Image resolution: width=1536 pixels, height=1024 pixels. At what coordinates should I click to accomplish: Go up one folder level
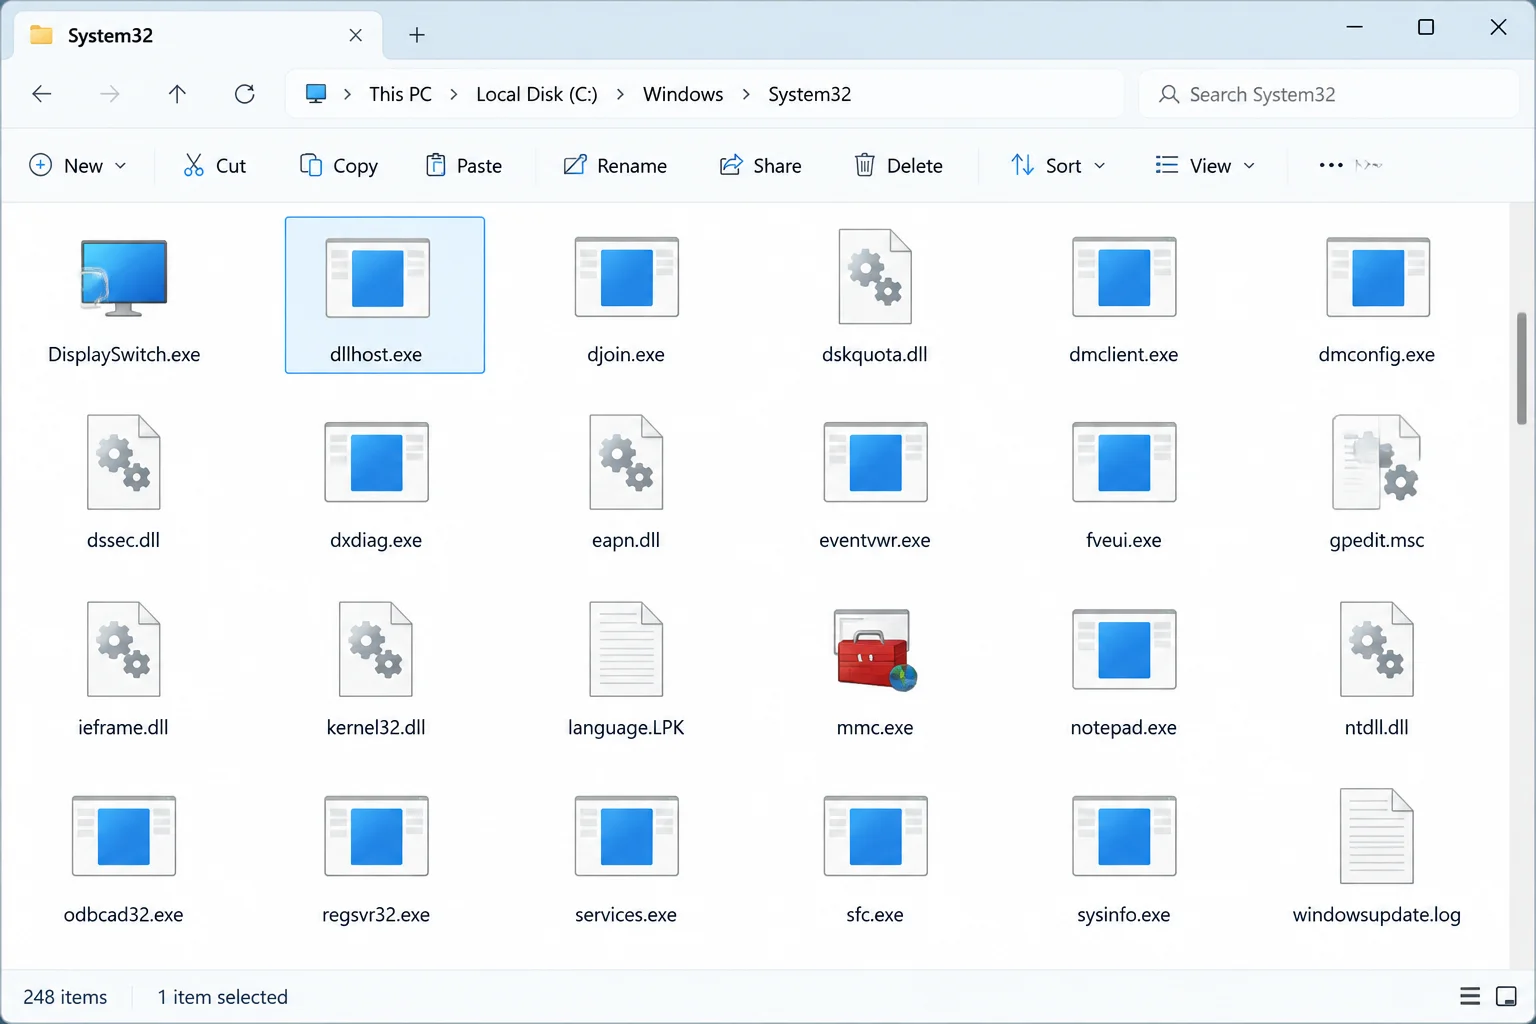pyautogui.click(x=177, y=94)
